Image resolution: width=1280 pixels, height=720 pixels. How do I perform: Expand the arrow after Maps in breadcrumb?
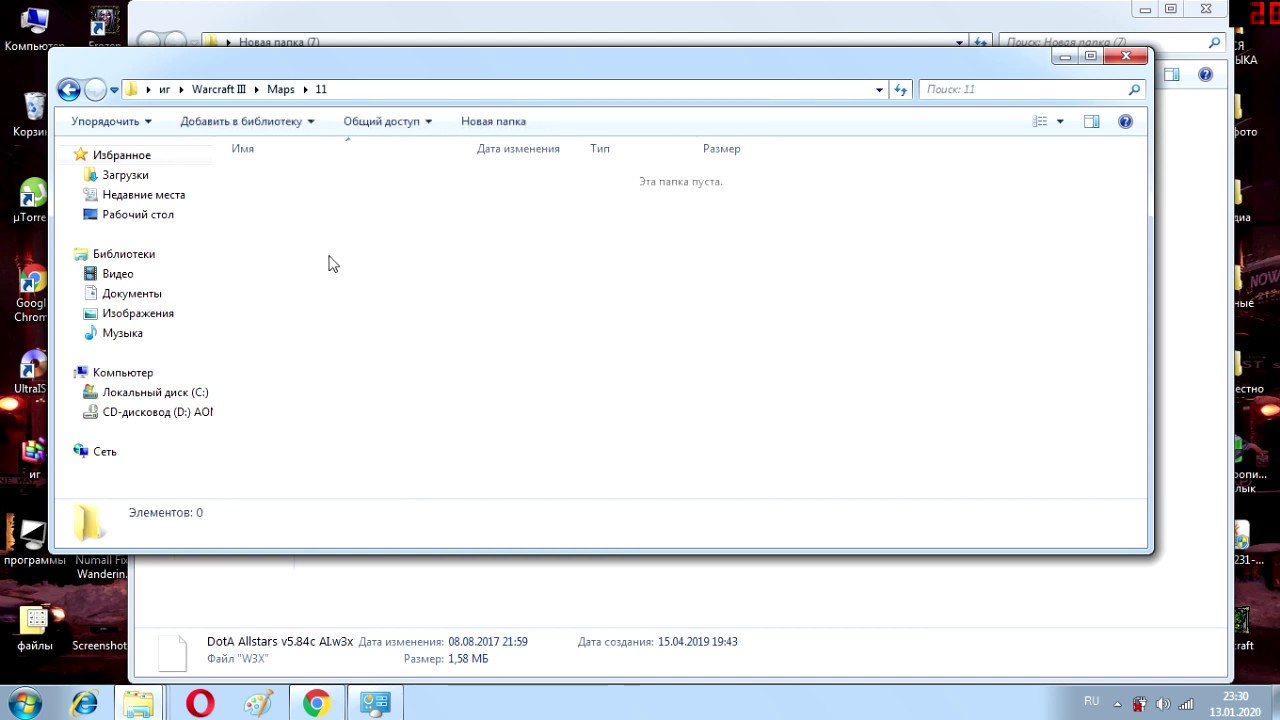pyautogui.click(x=305, y=90)
